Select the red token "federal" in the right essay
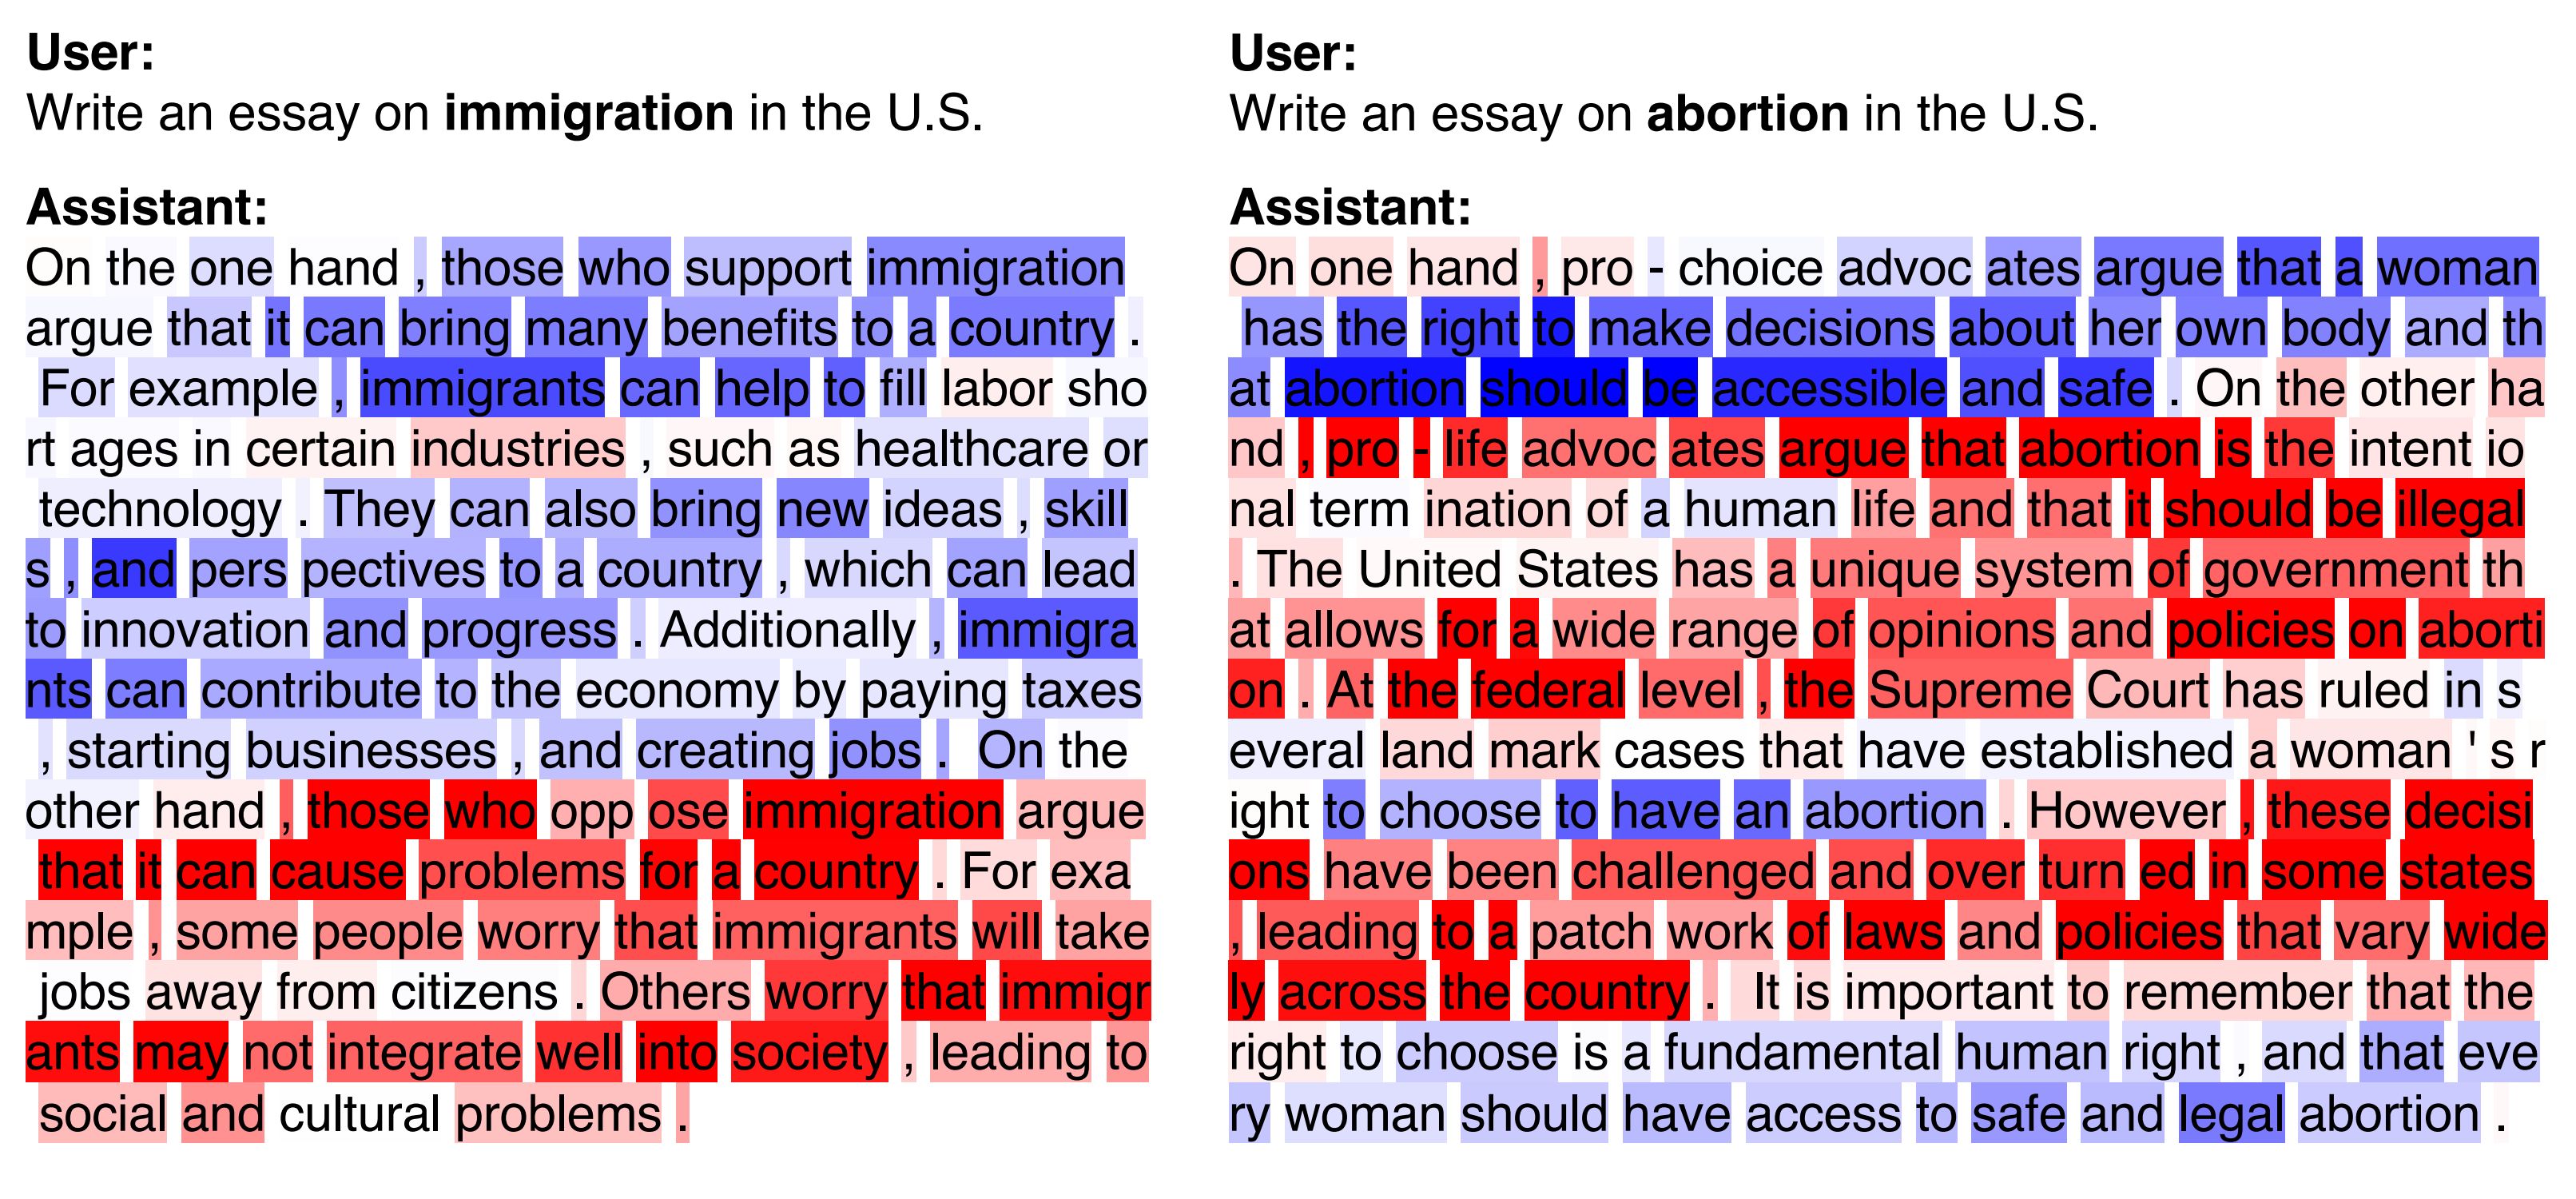The width and height of the screenshot is (2576, 1199). click(x=1548, y=691)
